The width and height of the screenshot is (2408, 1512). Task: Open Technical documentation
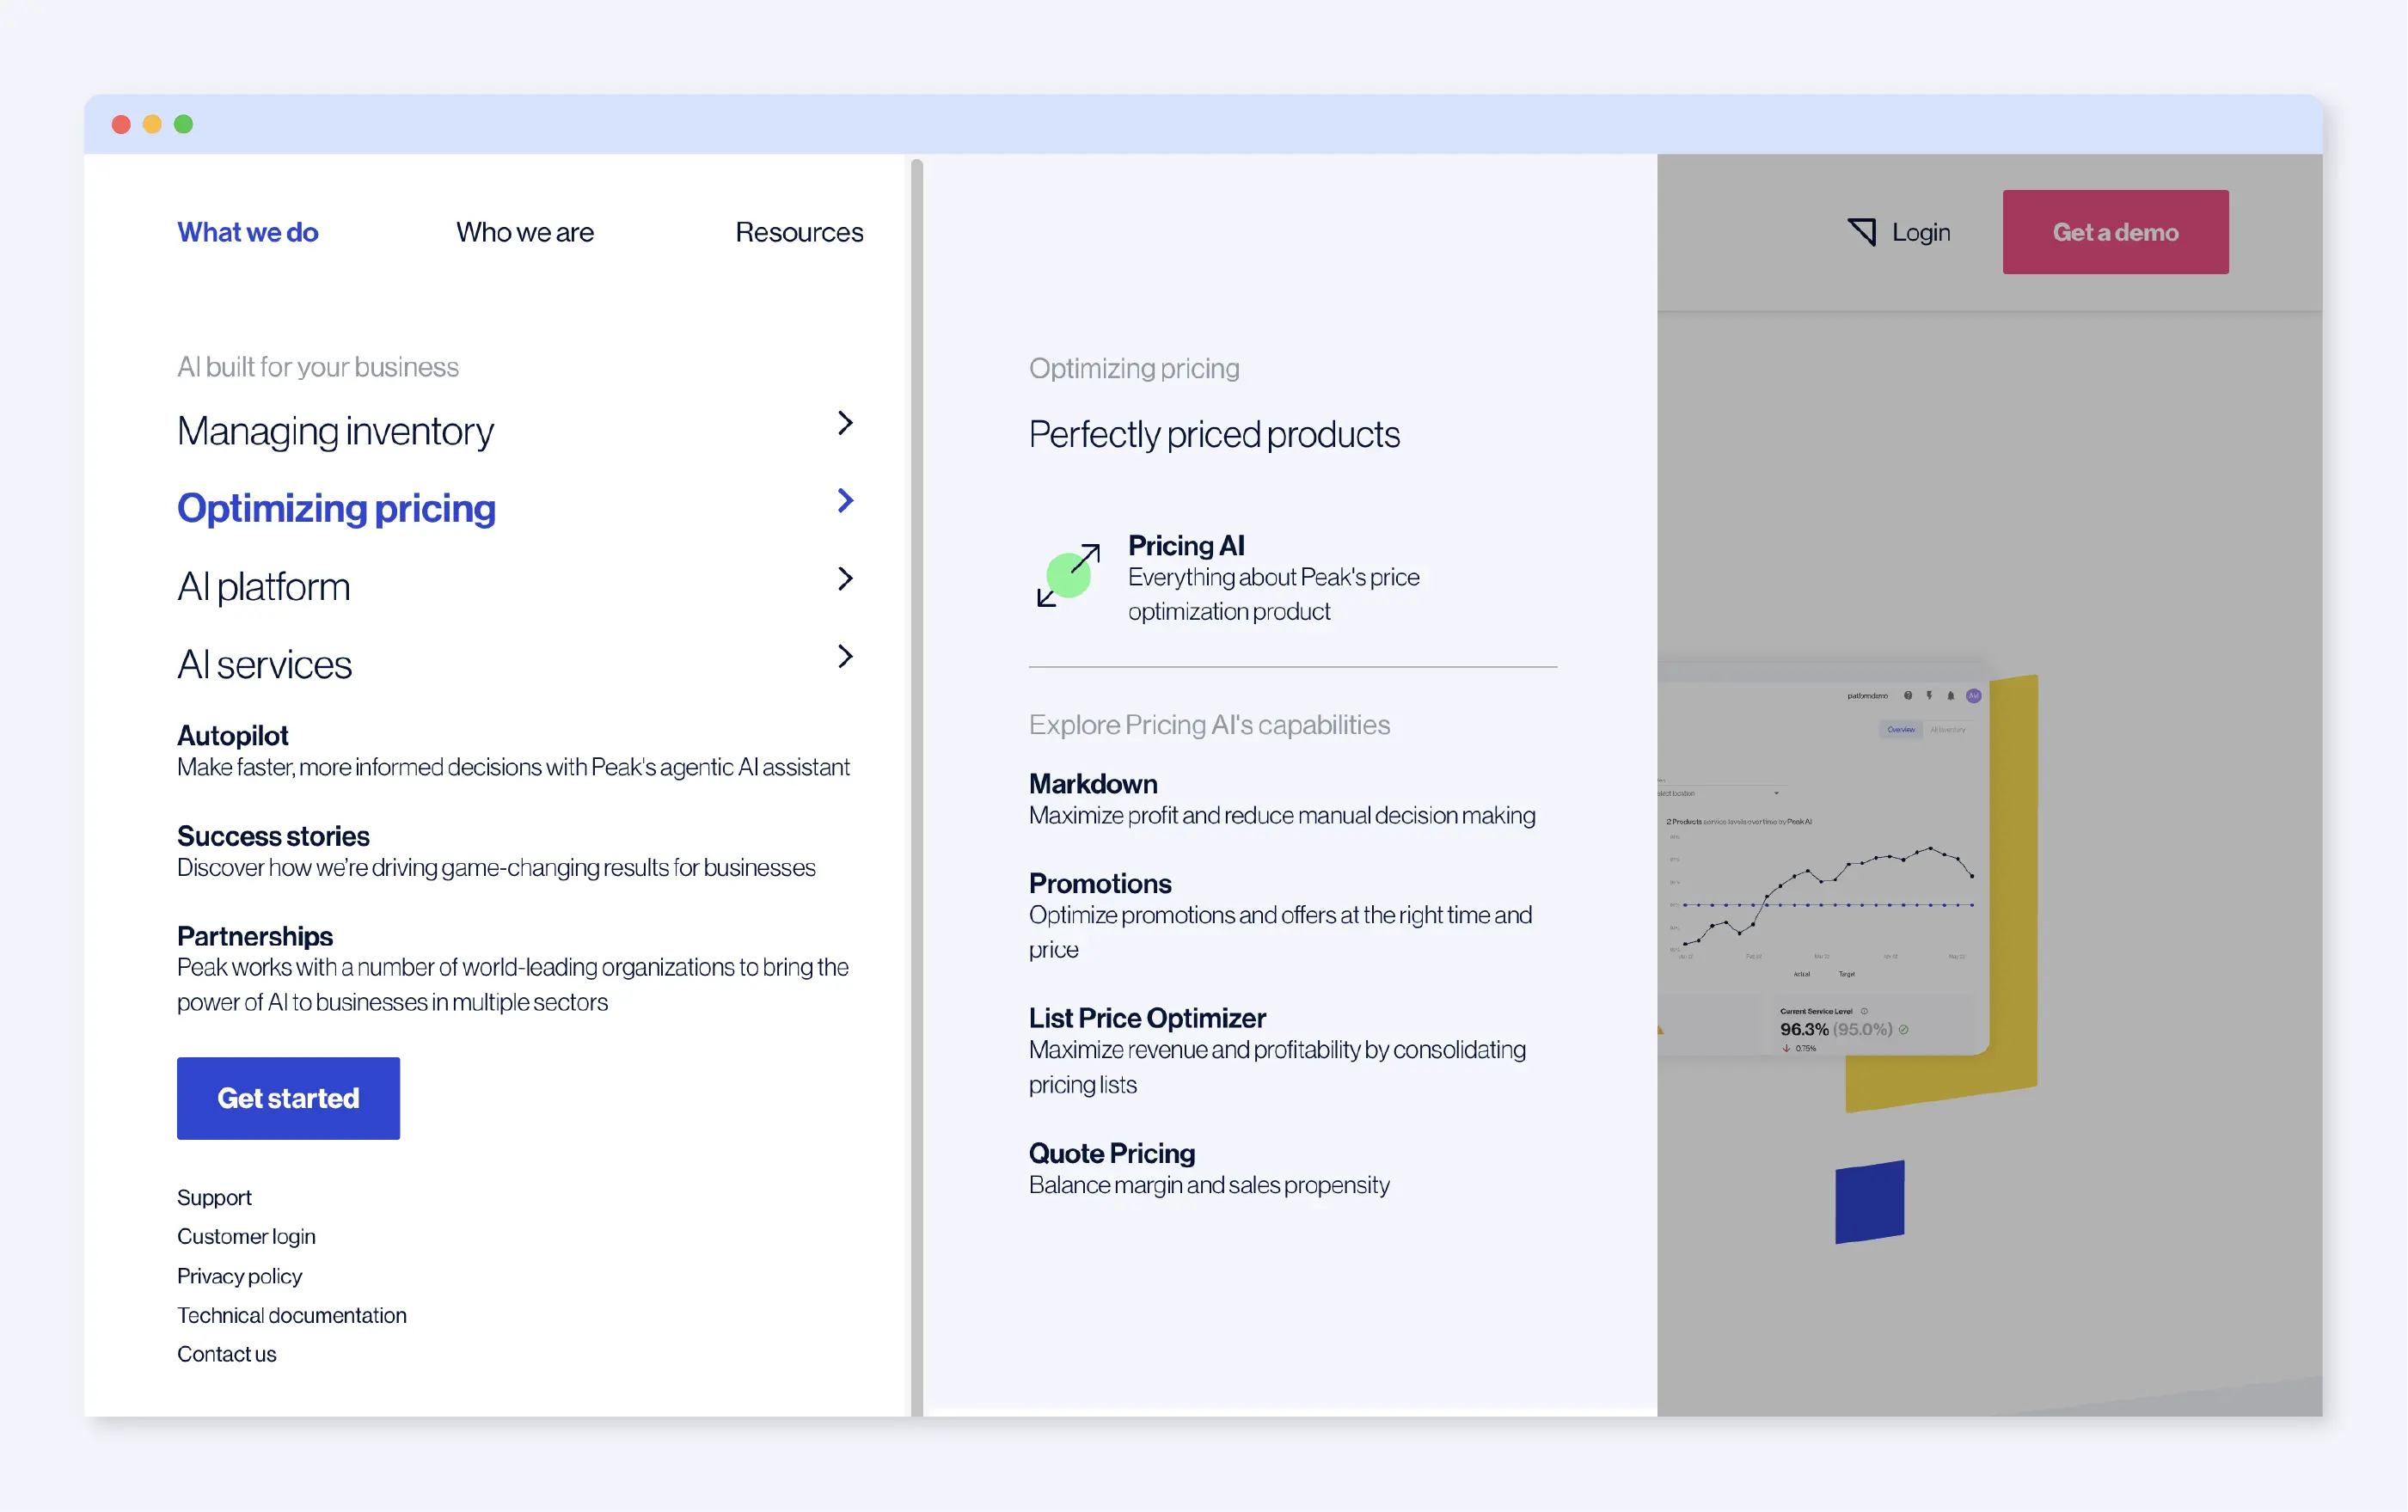[x=291, y=1315]
